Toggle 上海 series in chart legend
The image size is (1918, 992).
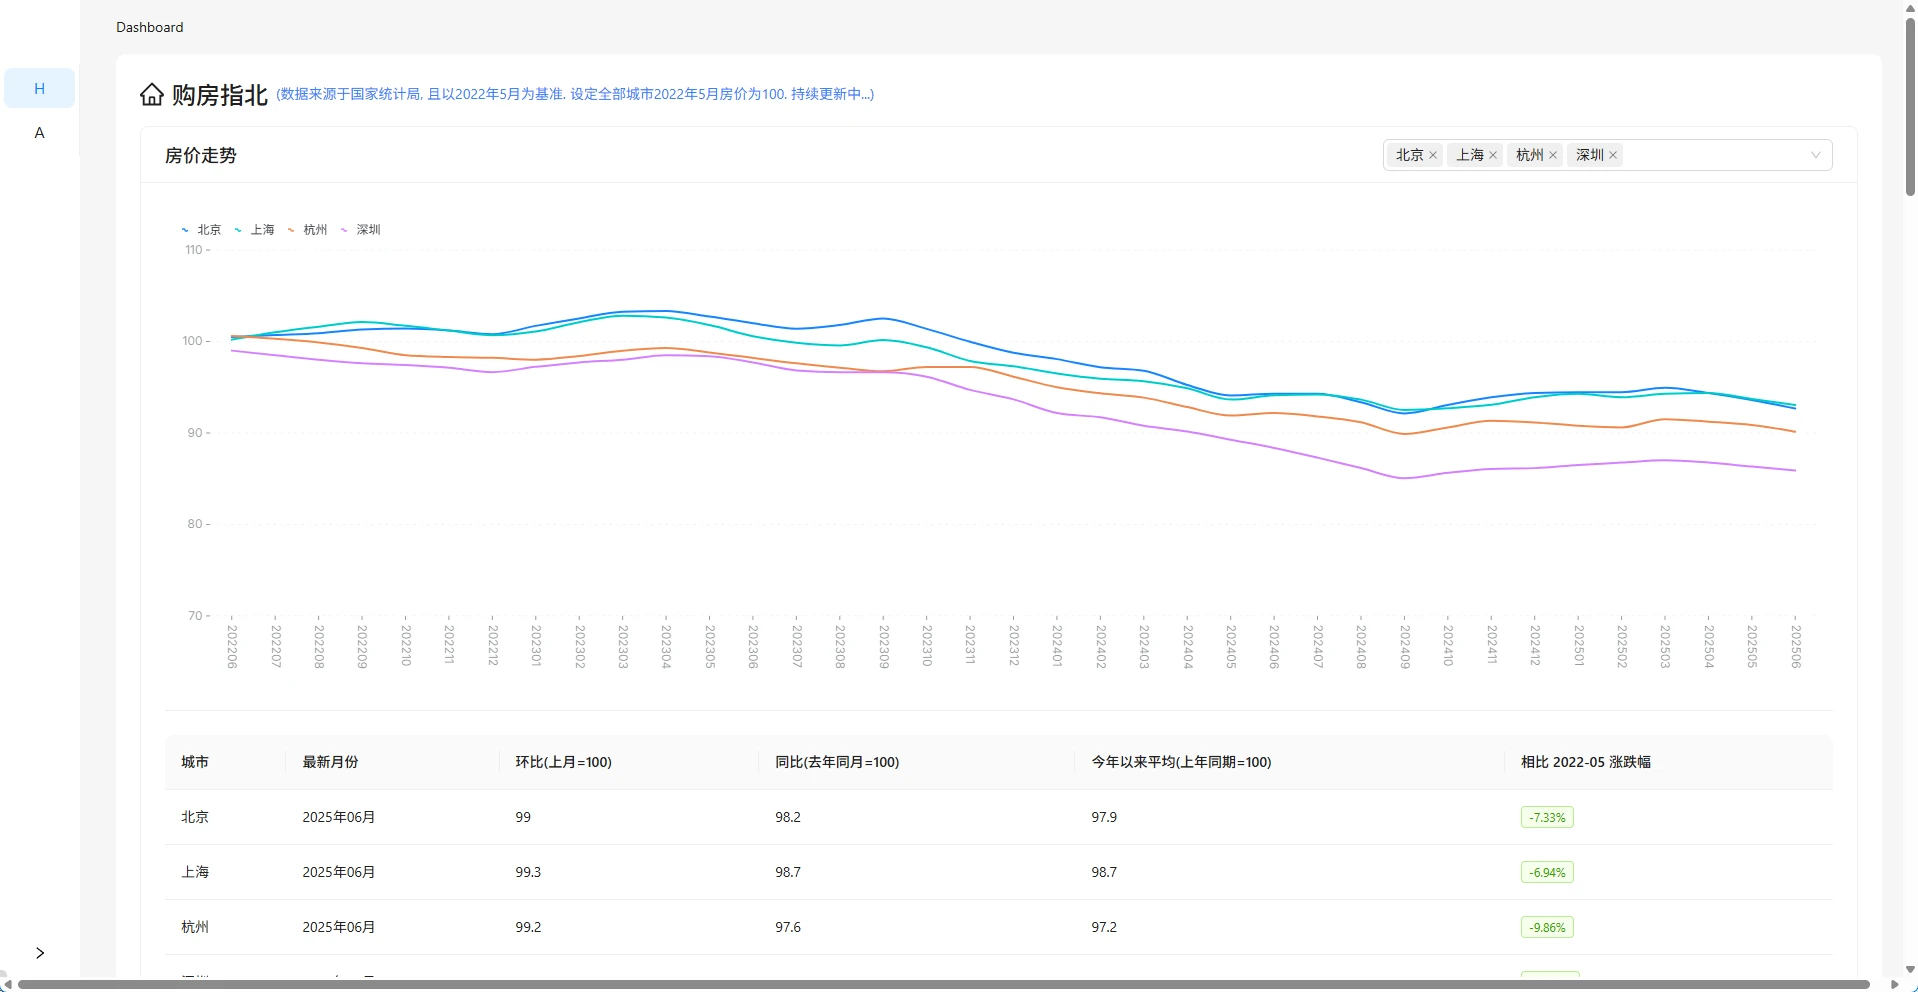pyautogui.click(x=255, y=230)
